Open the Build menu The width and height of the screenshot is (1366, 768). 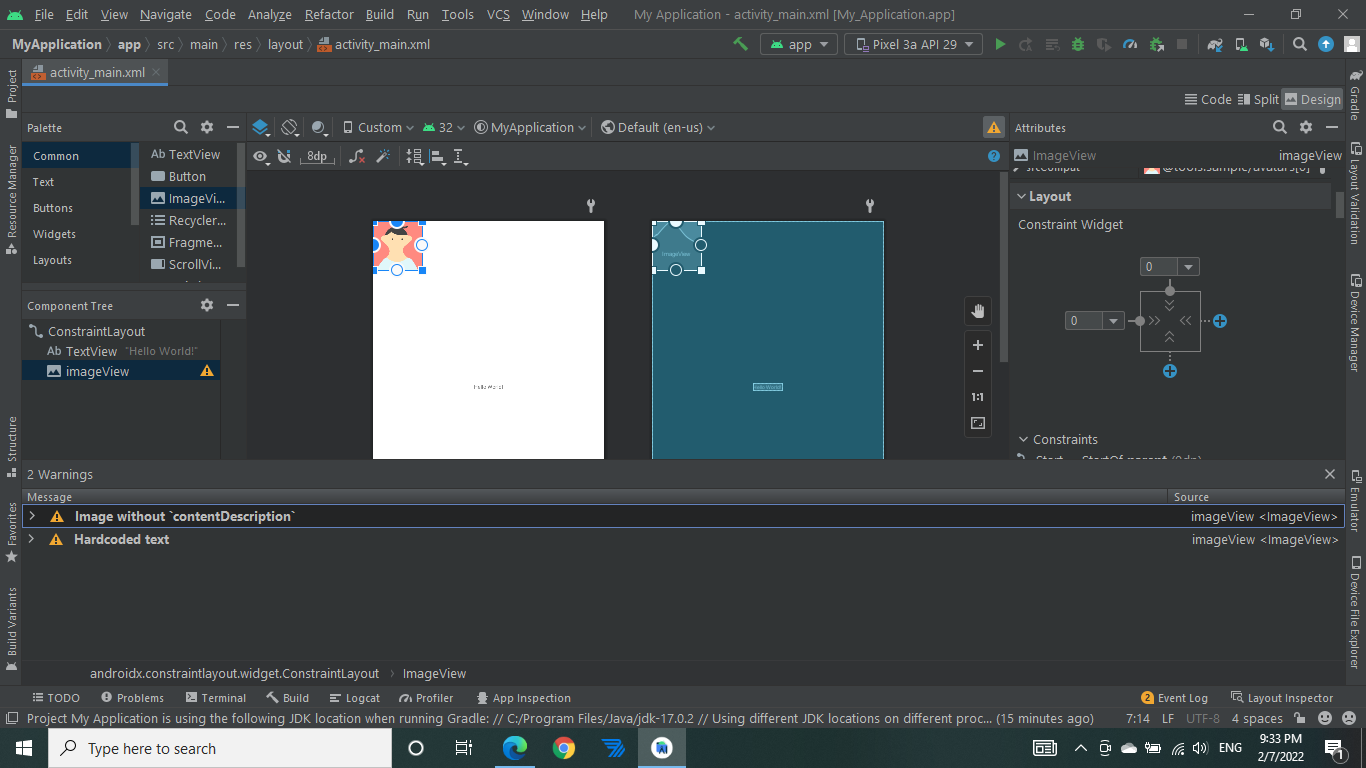380,14
